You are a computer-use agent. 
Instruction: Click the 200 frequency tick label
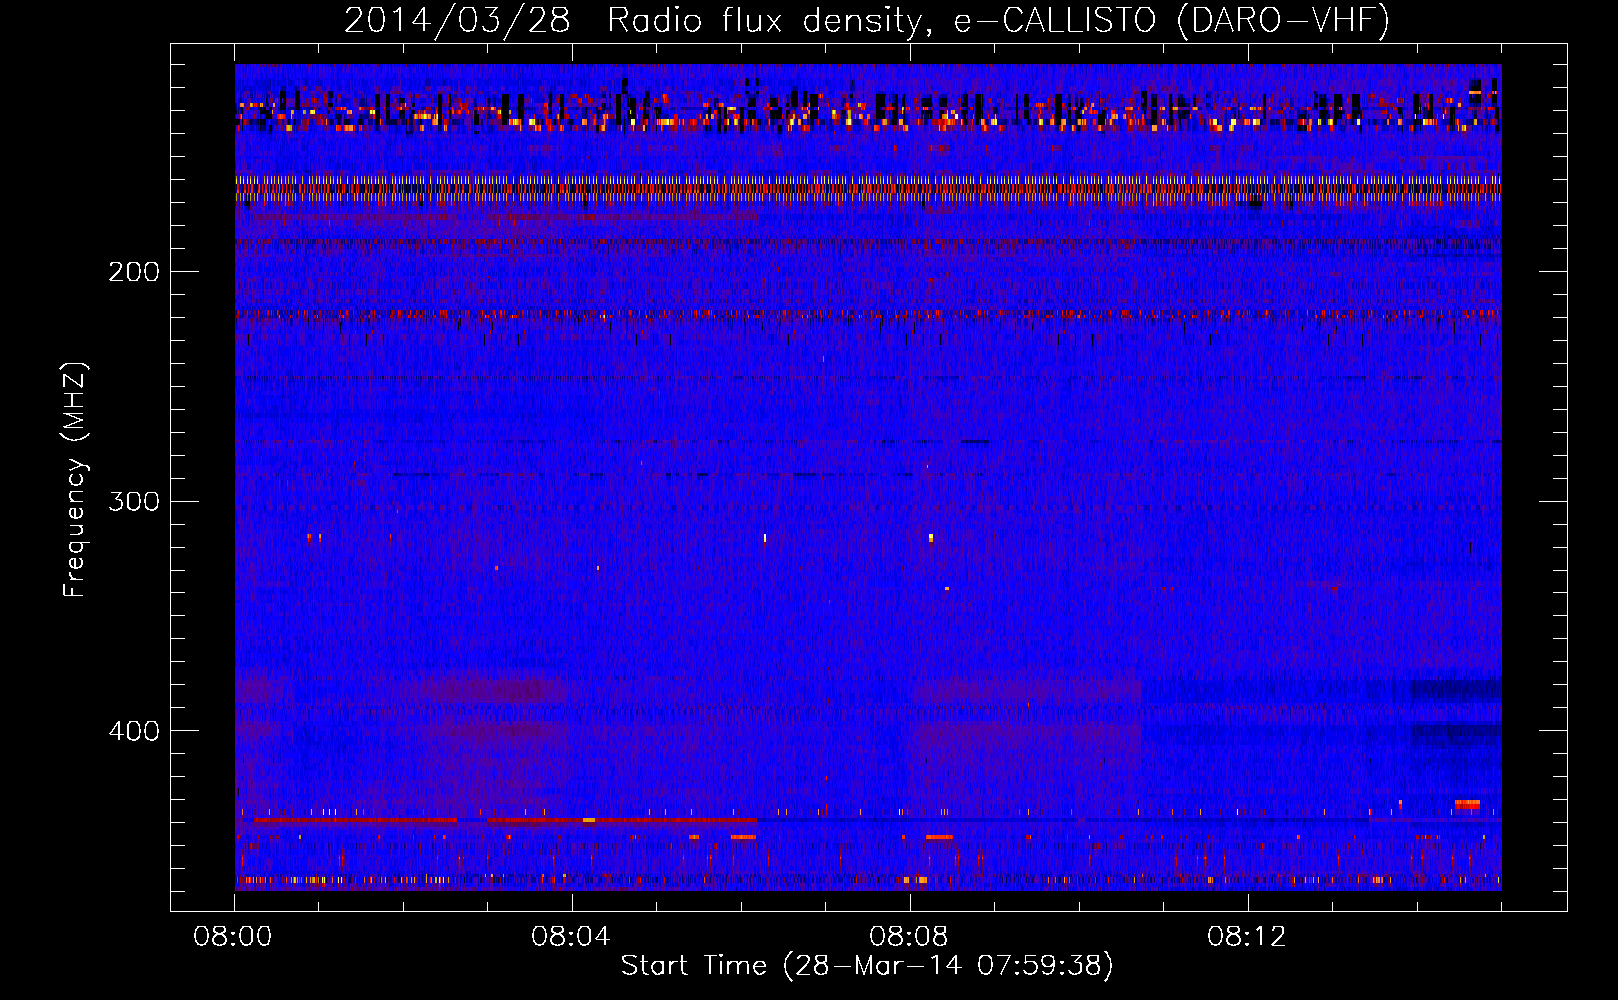point(134,272)
